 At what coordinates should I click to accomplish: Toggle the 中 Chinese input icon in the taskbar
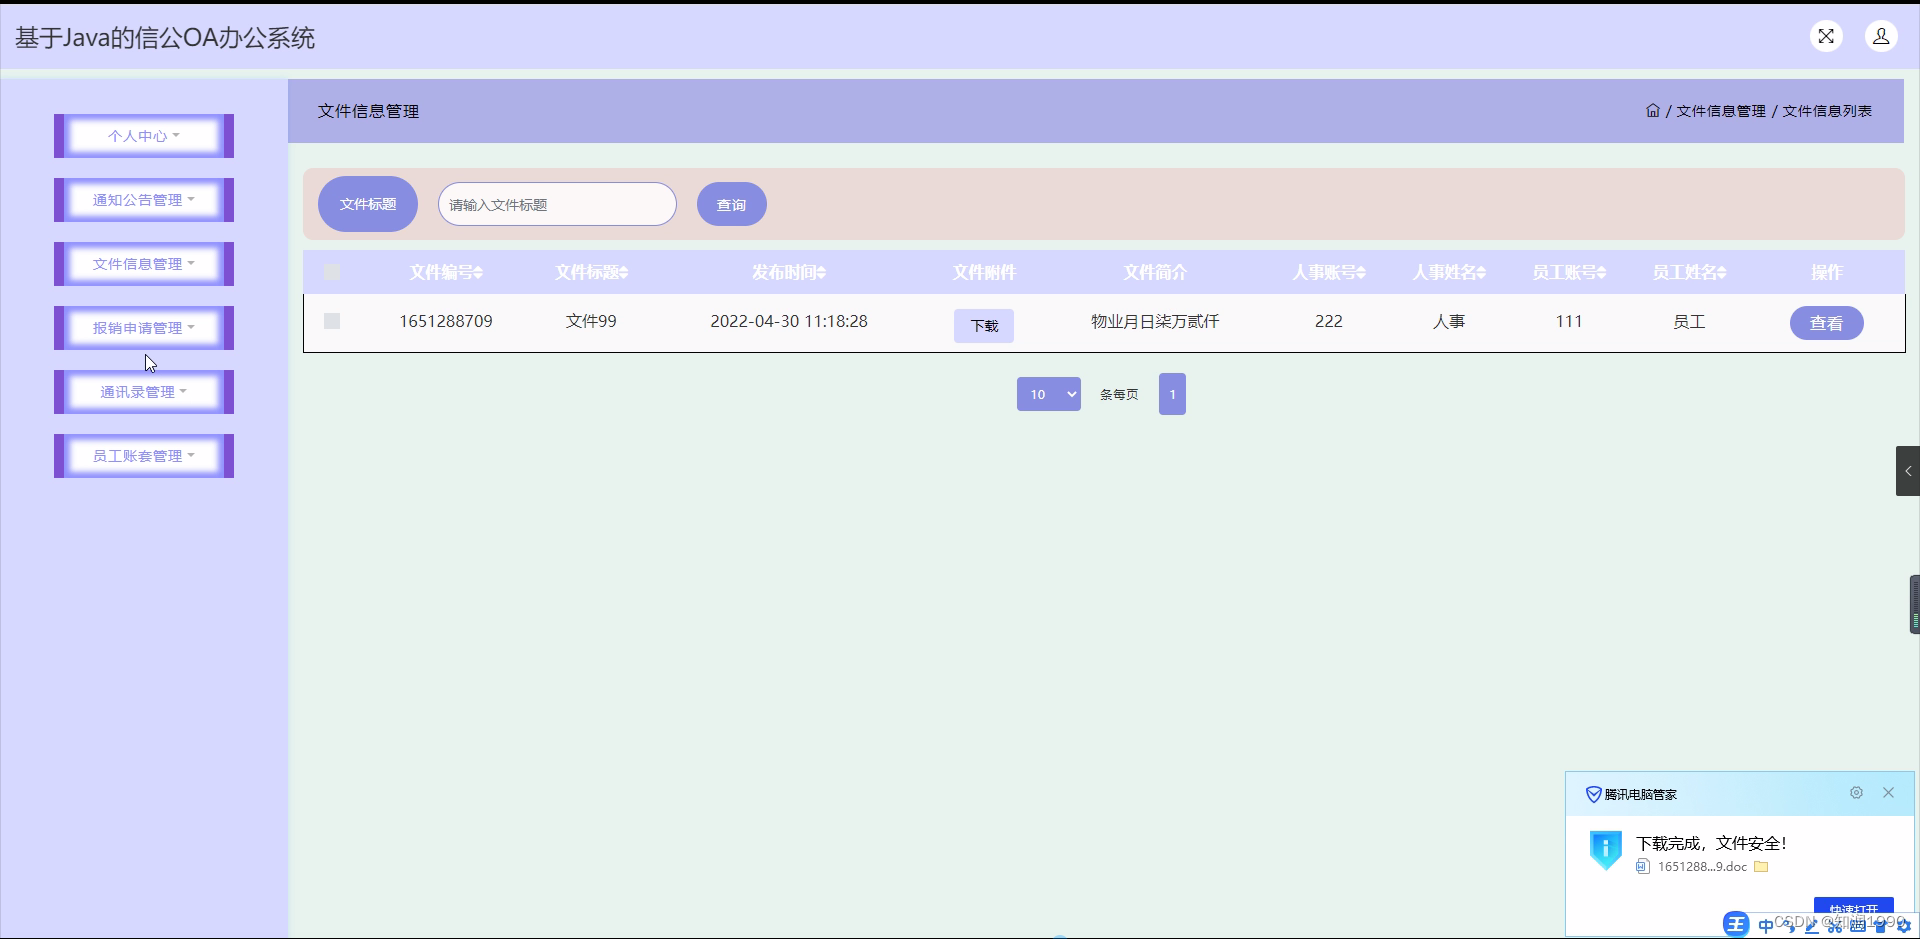click(x=1766, y=925)
